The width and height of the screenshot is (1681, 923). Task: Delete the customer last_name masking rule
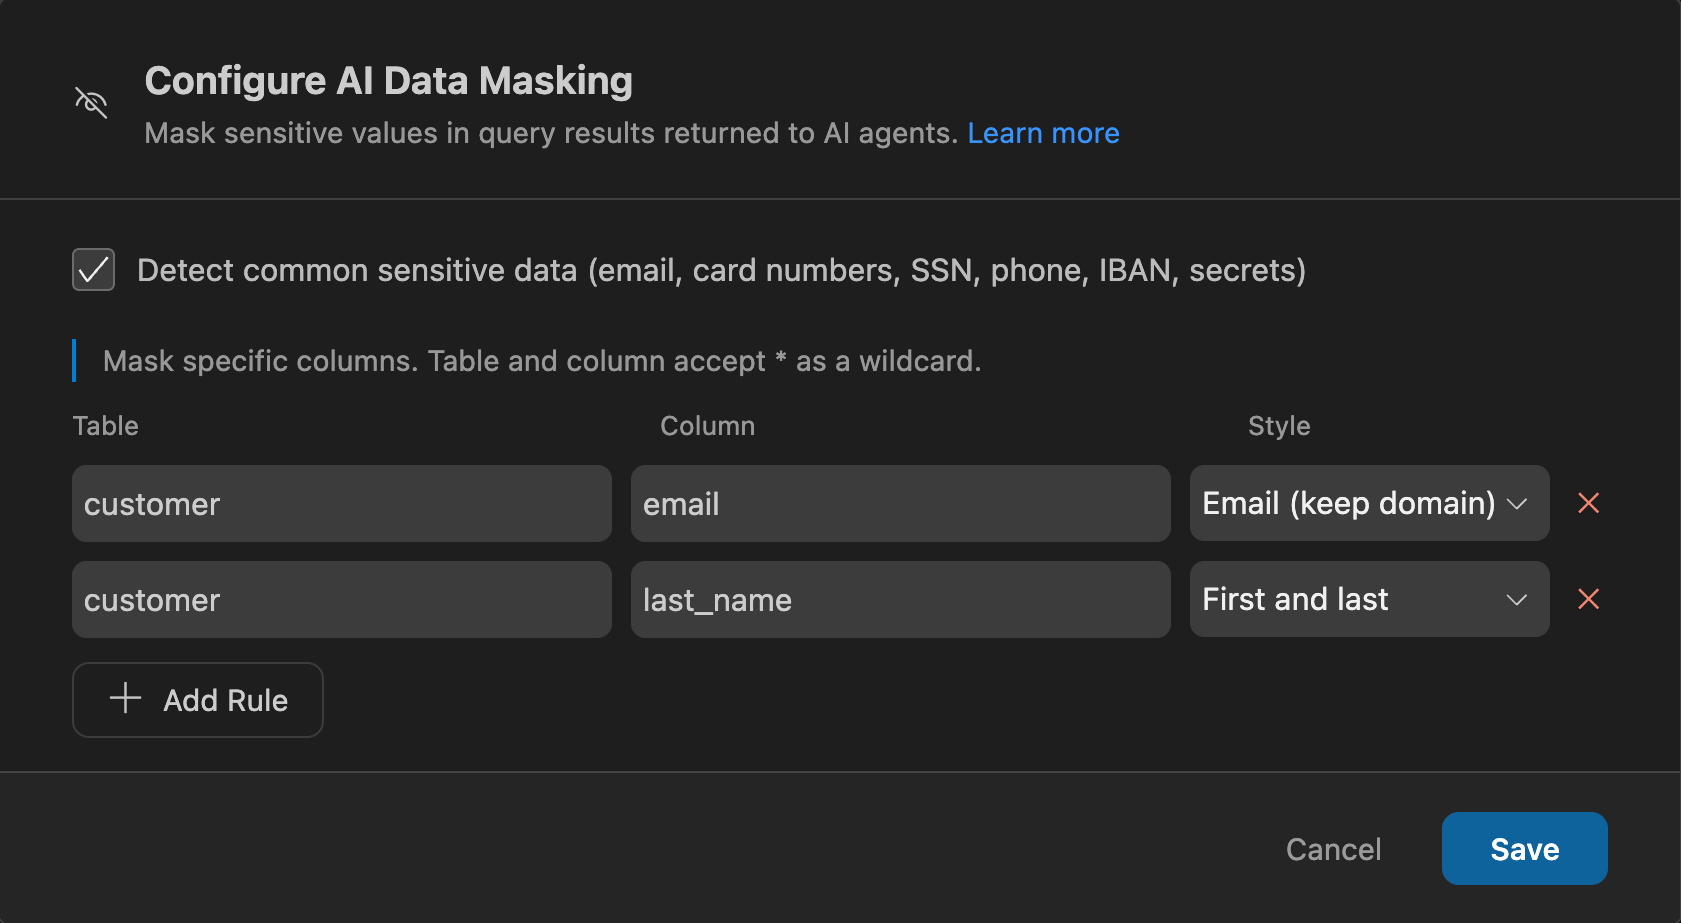[1588, 599]
